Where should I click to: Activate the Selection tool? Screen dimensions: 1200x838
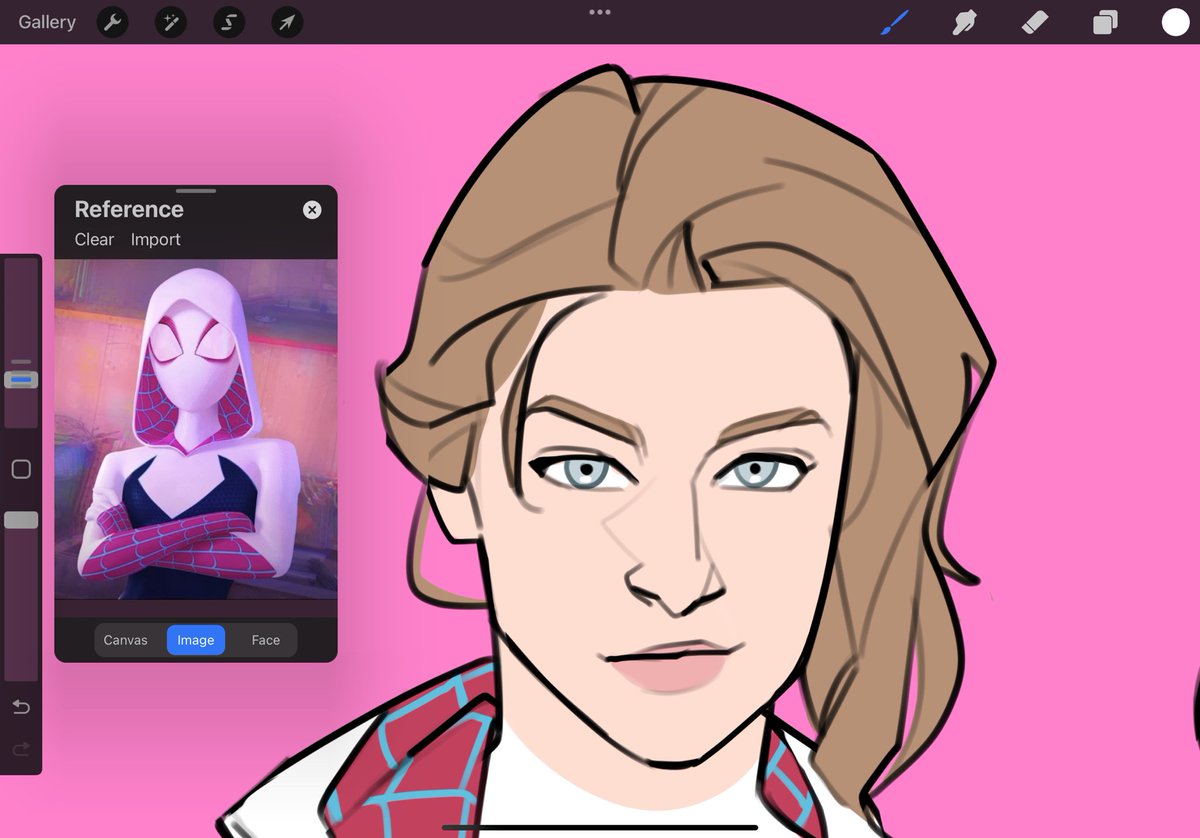229,22
